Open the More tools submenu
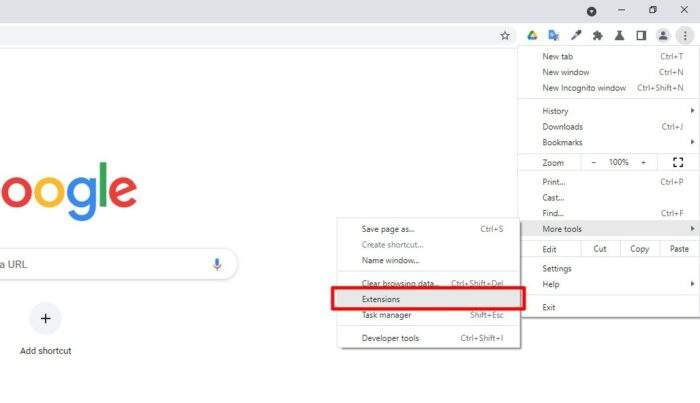 609,229
